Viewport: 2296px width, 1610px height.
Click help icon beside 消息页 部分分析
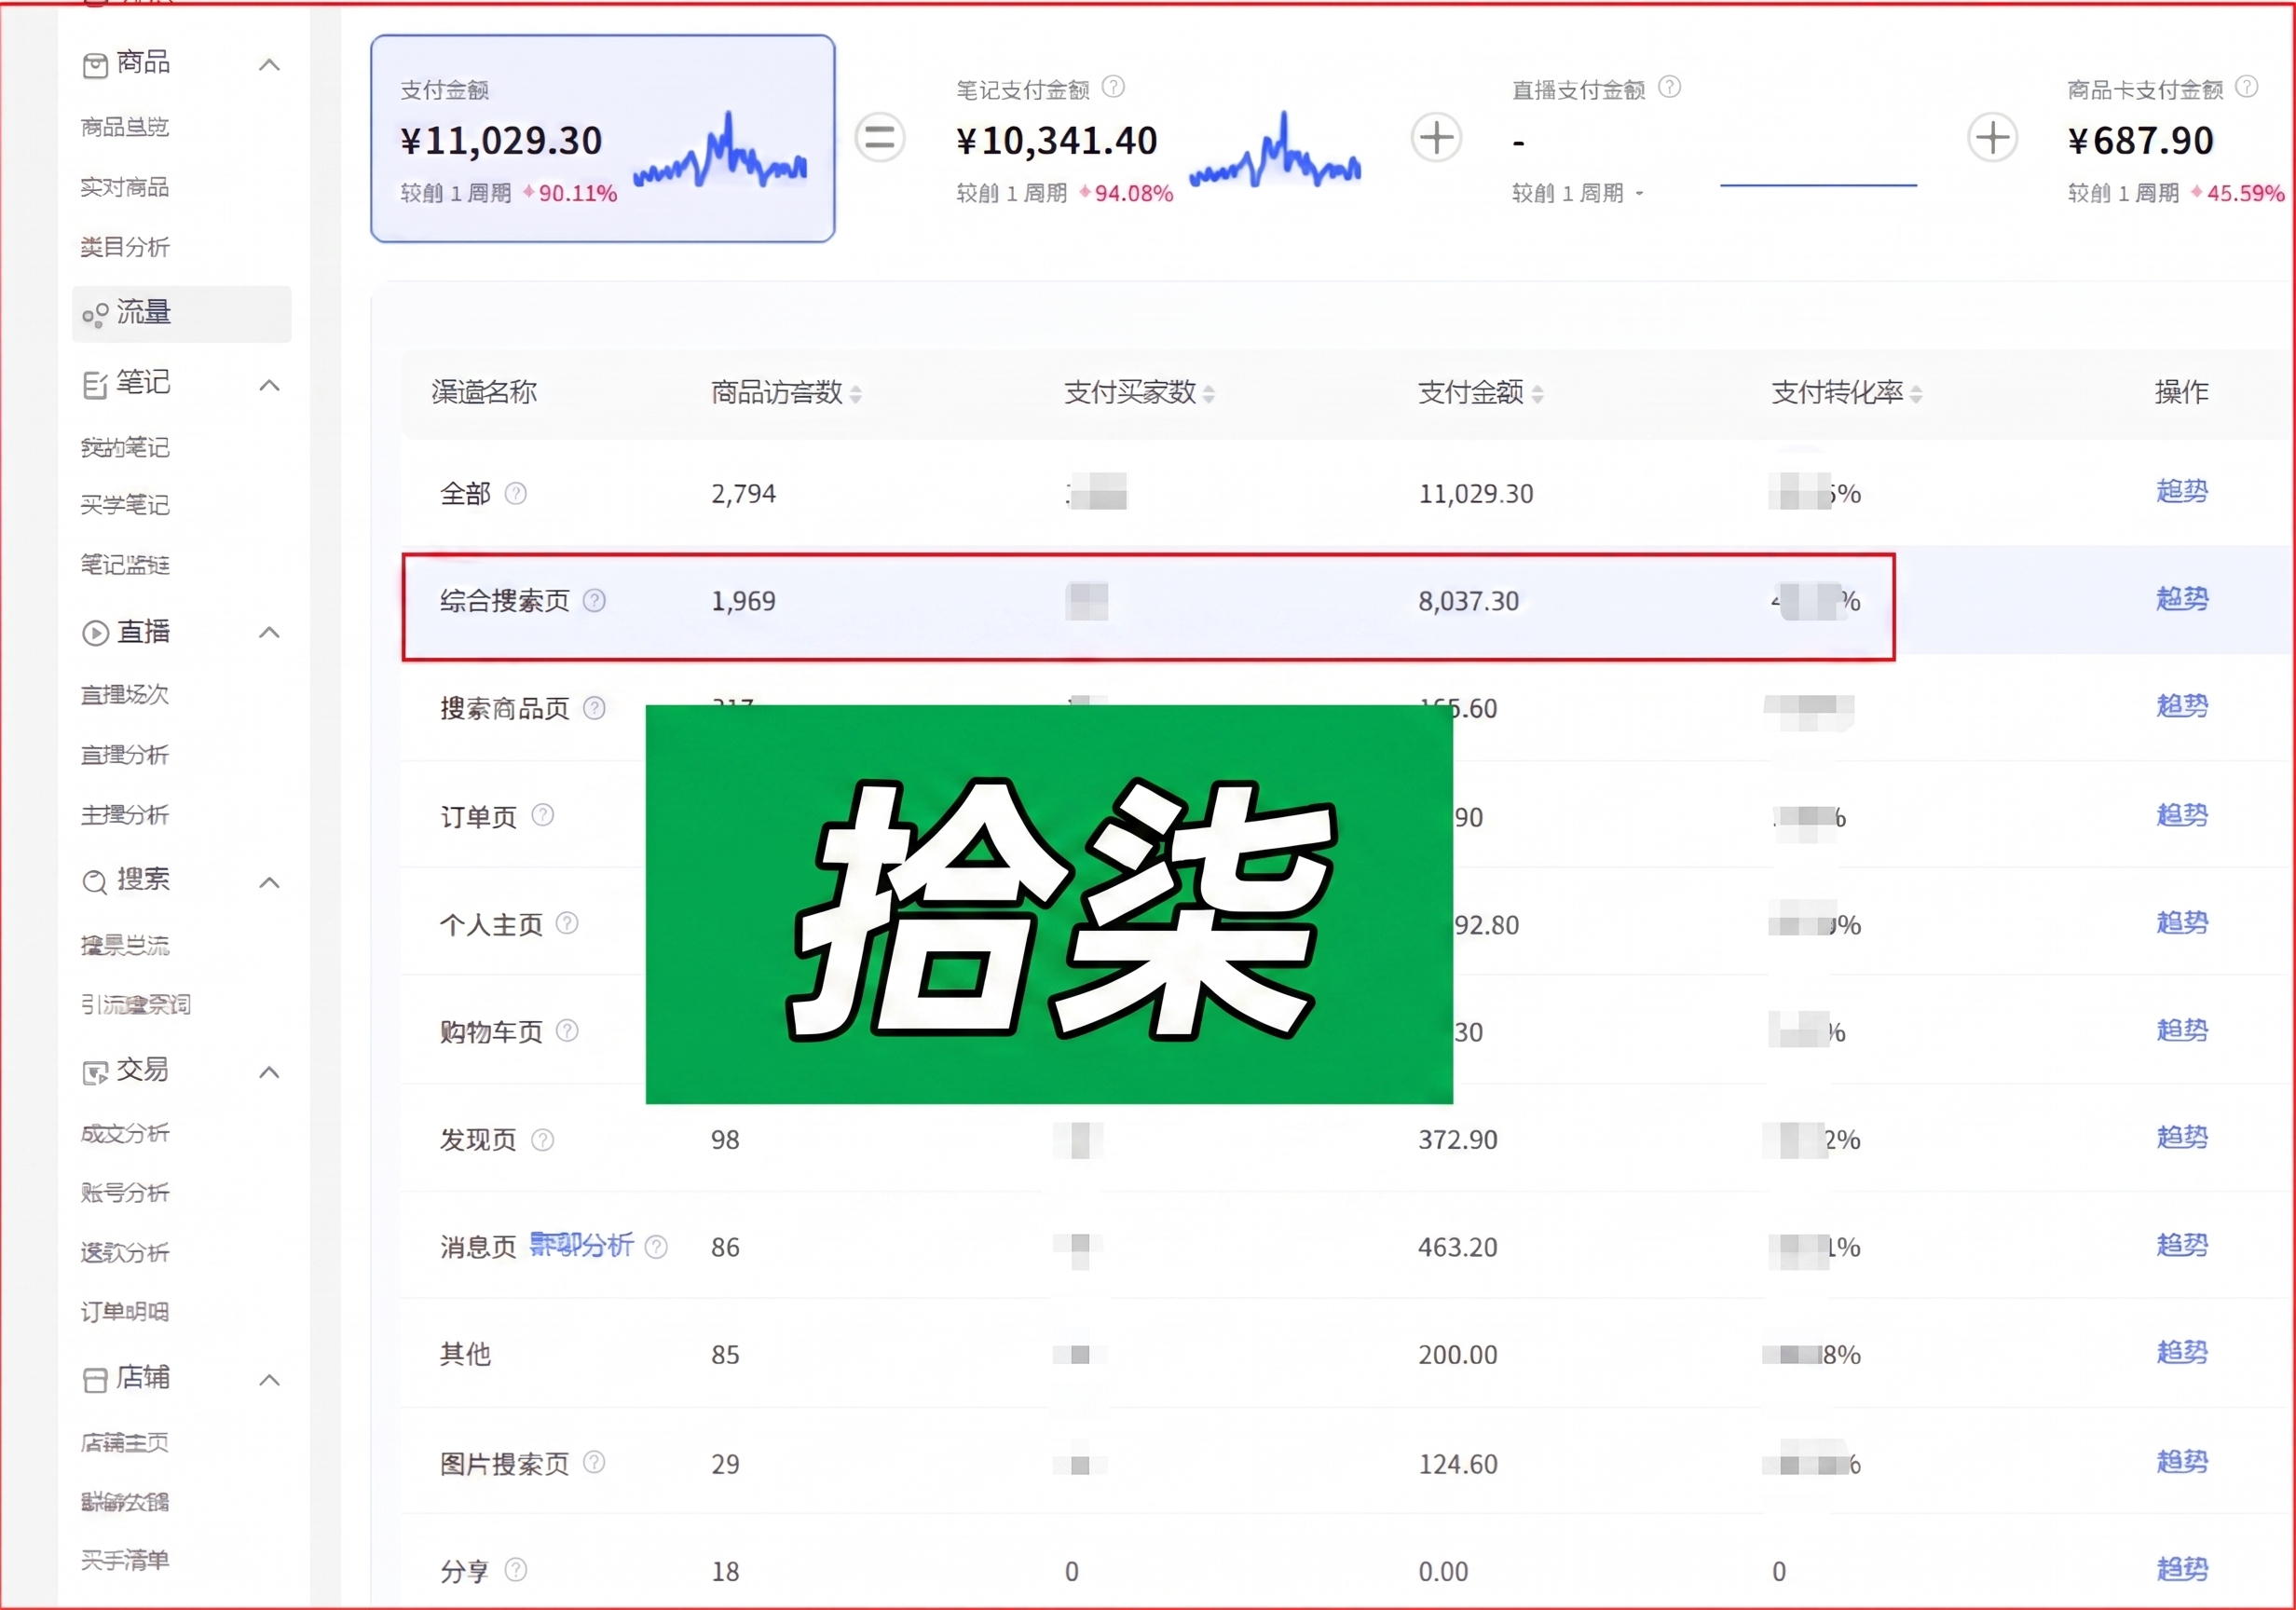point(656,1246)
